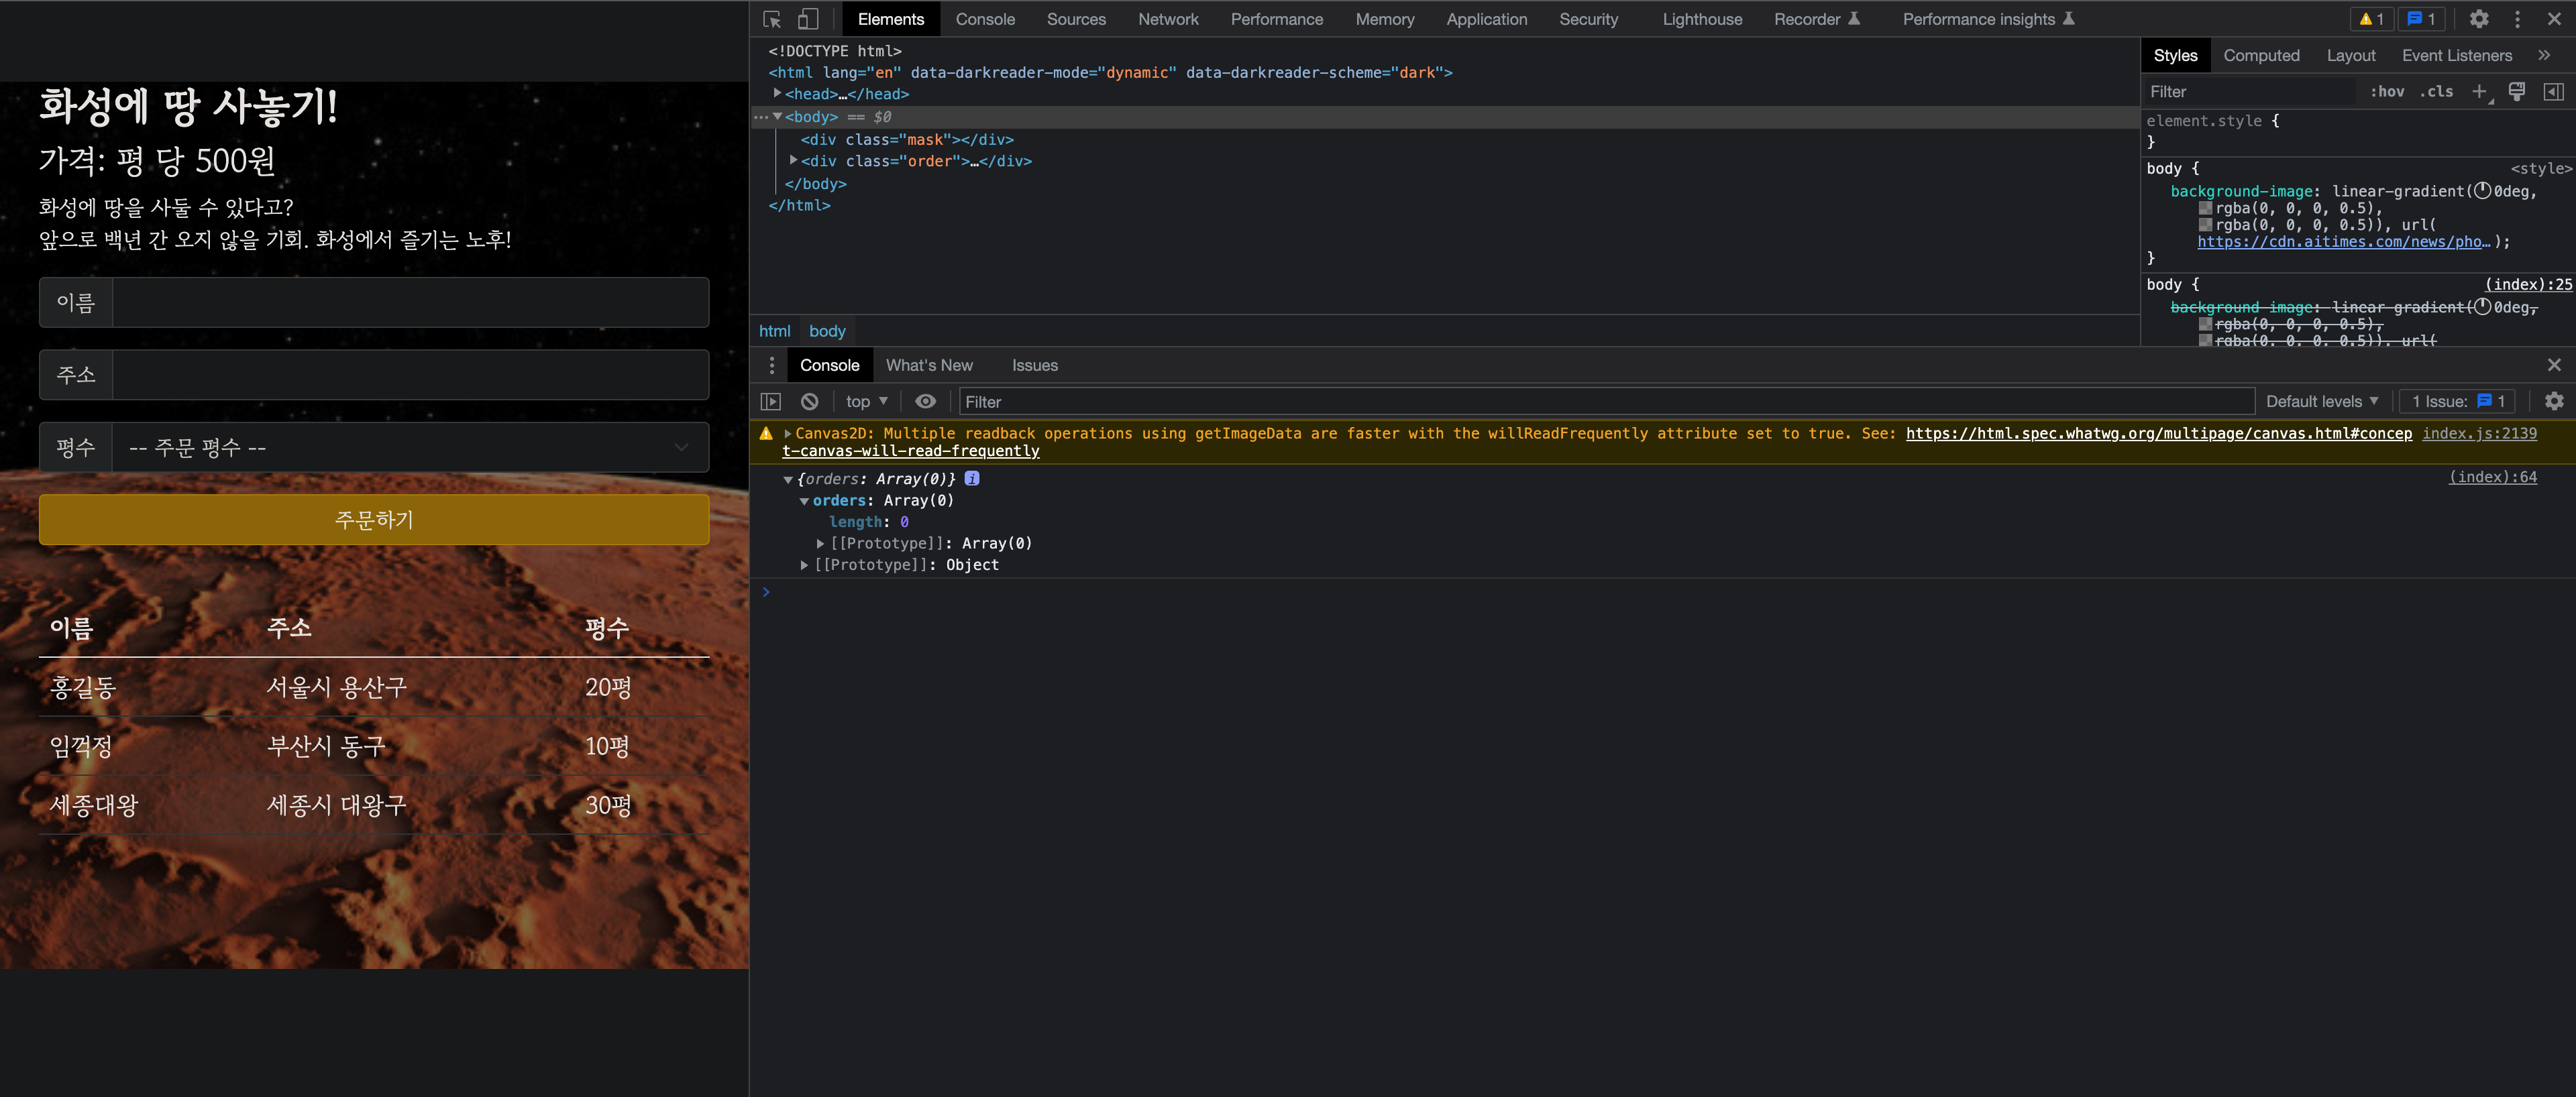Open the Default levels dropdown
This screenshot has width=2576, height=1097.
click(x=2322, y=402)
